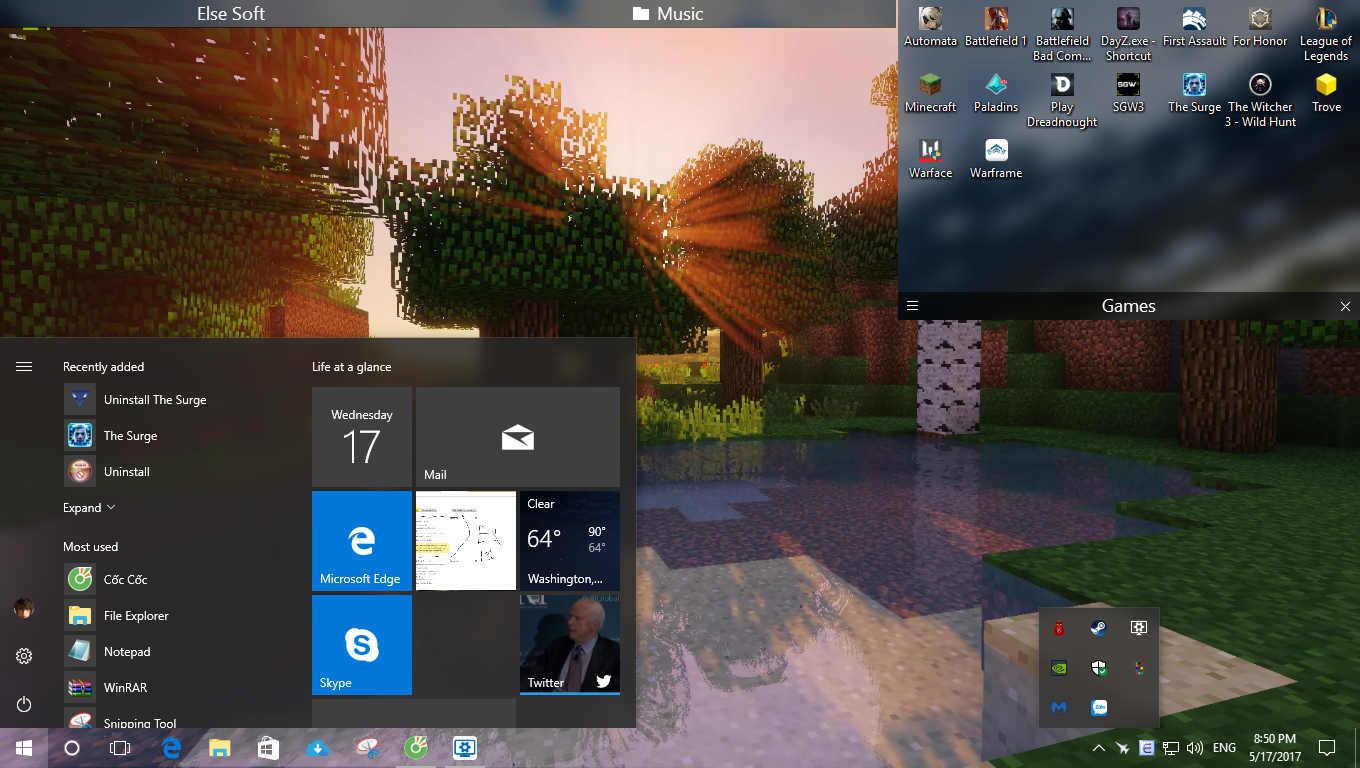Open Microsoft Edge from the taskbar

(170, 747)
